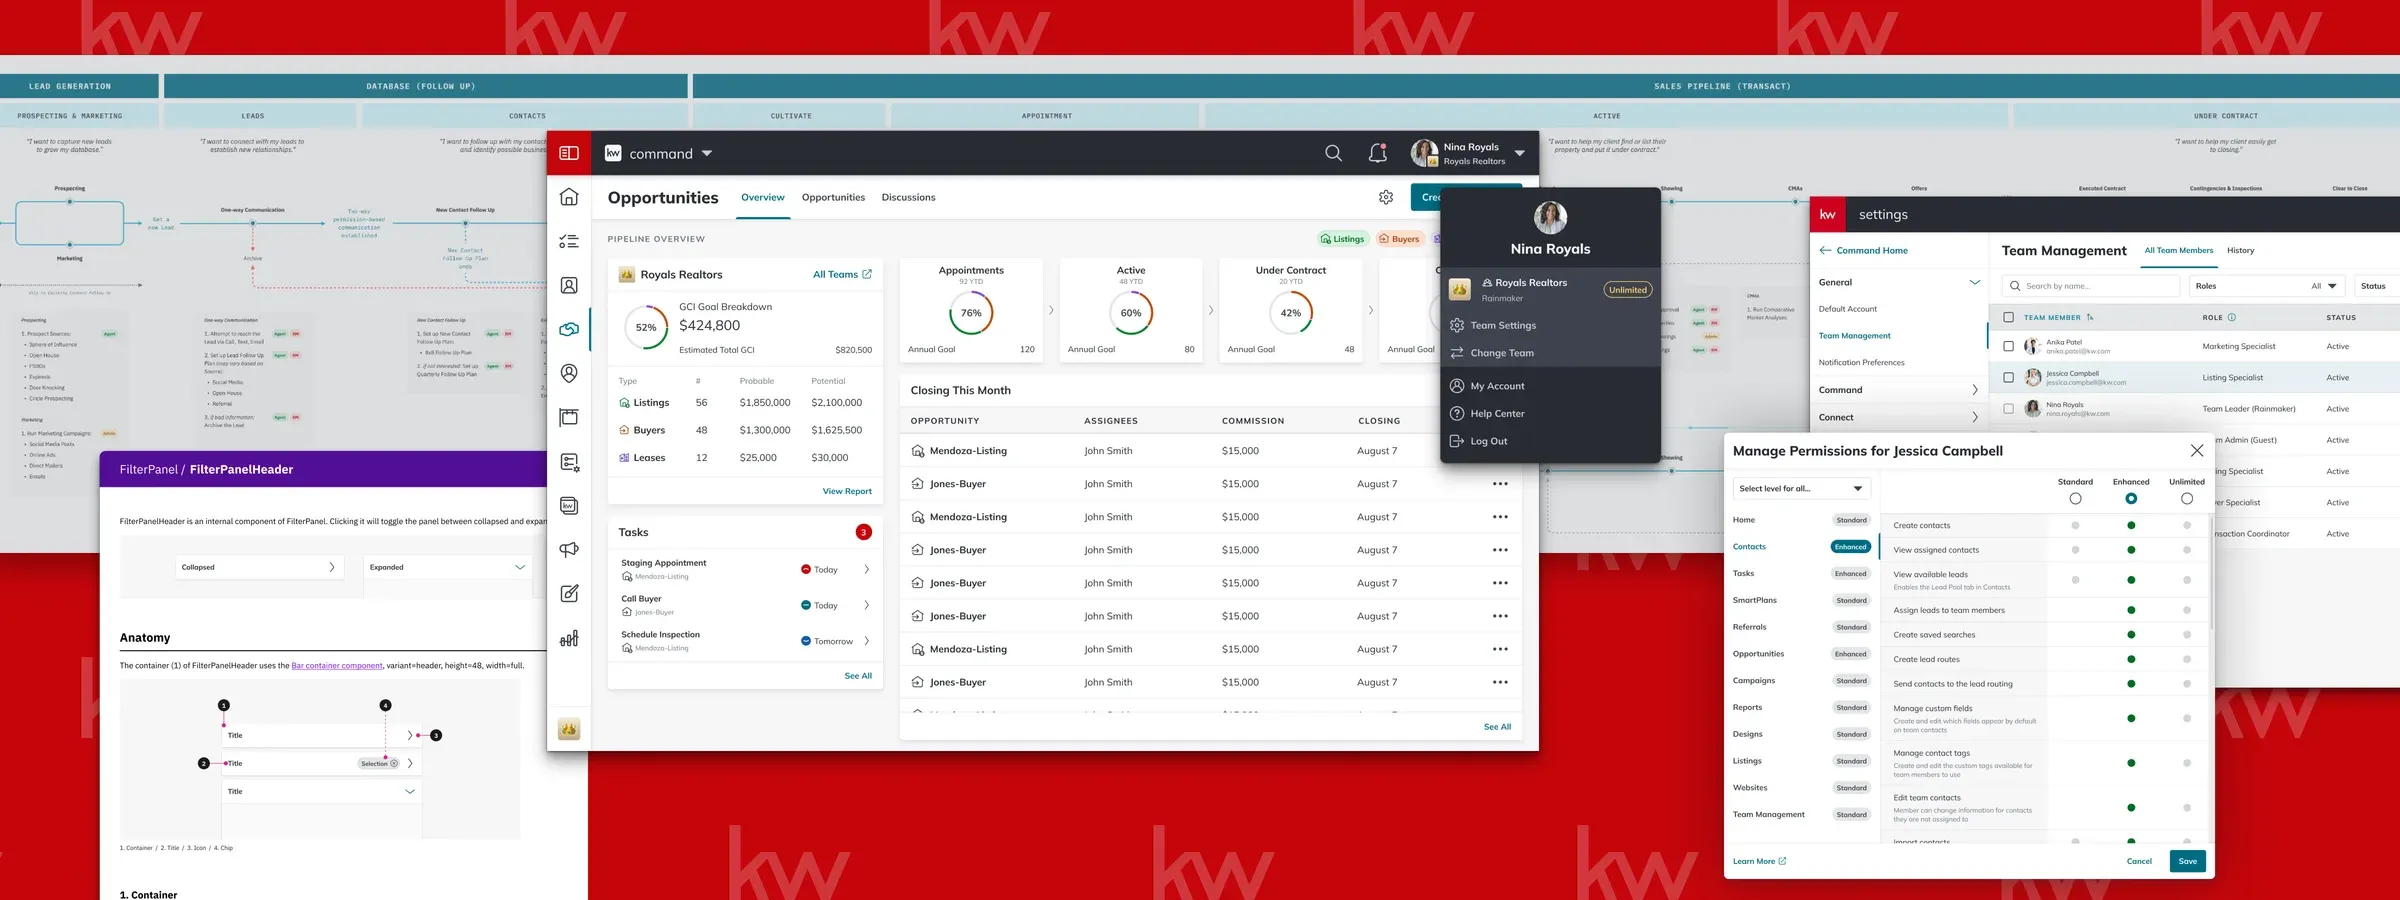Check the Jessica Campbell row checkbox
The width and height of the screenshot is (2400, 900).
point(2008,377)
